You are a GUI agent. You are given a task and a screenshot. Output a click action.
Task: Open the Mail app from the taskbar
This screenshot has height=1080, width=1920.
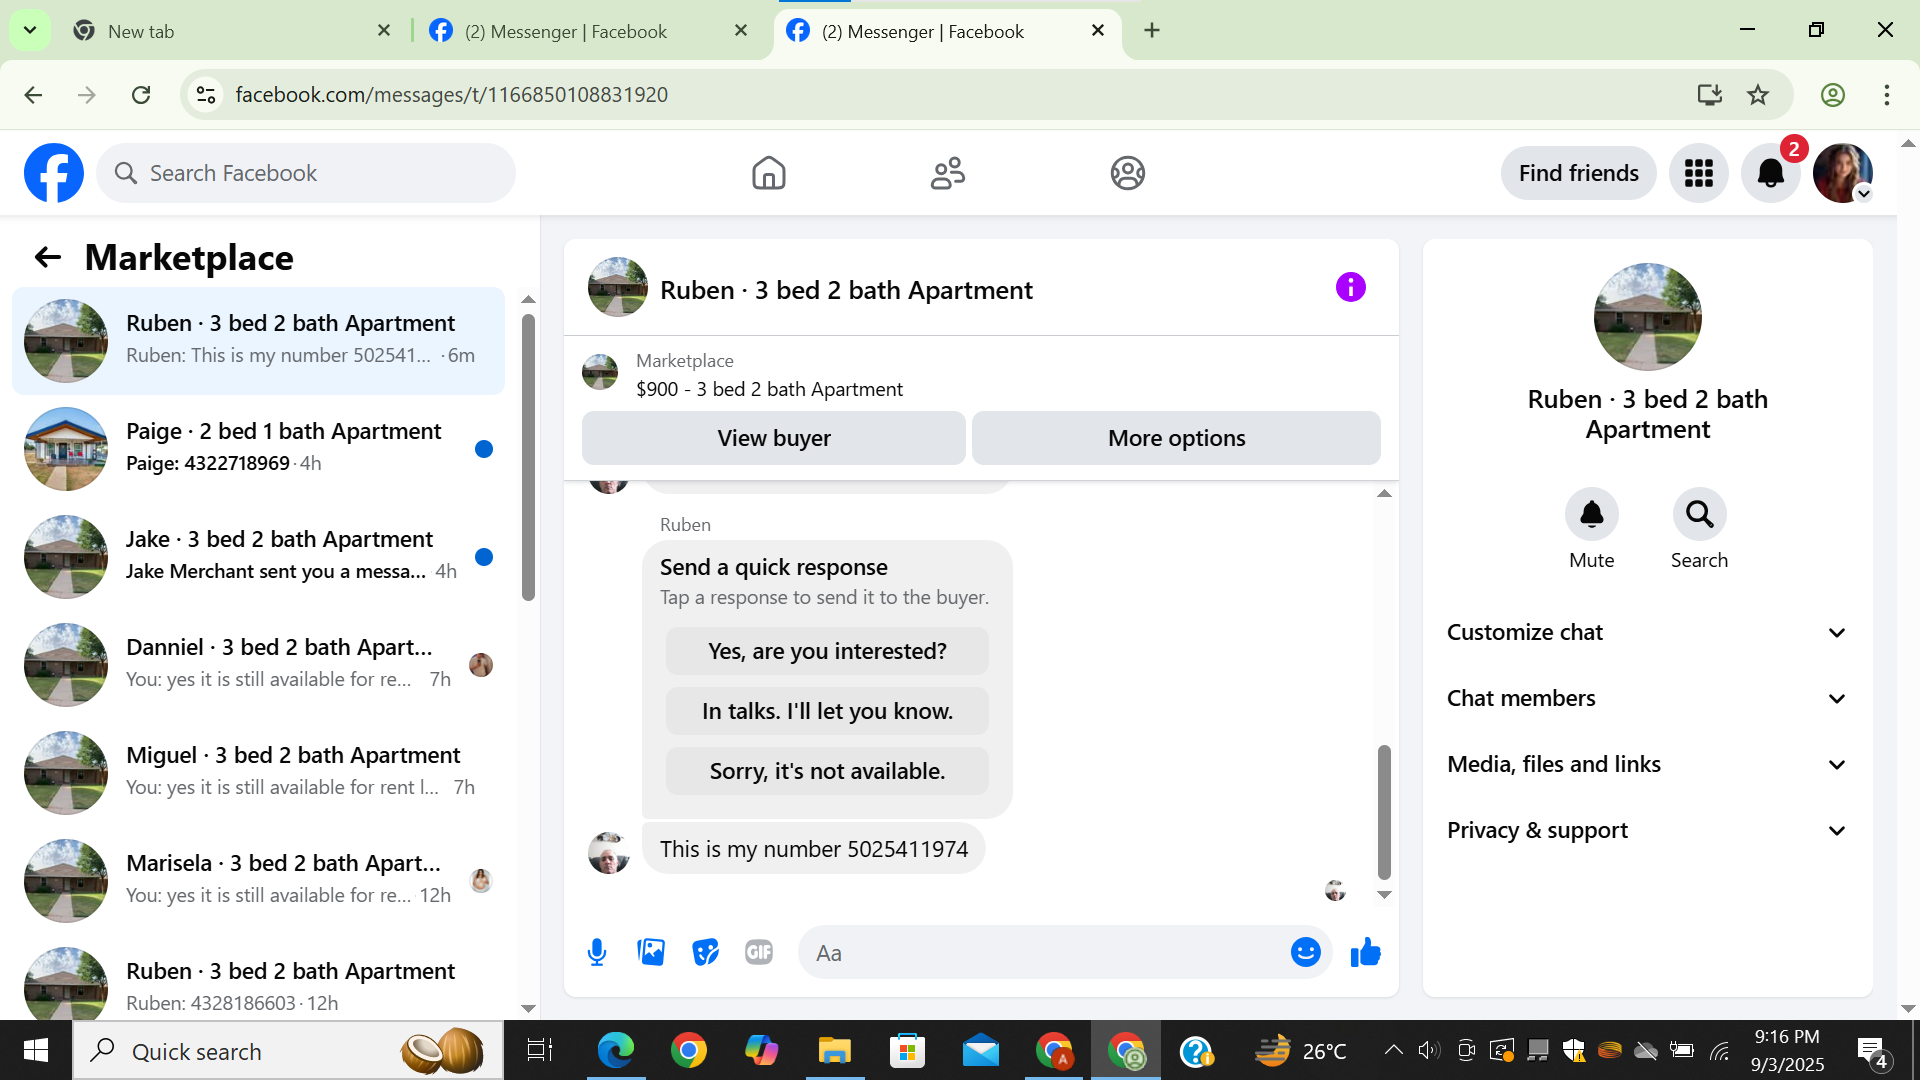point(980,1051)
